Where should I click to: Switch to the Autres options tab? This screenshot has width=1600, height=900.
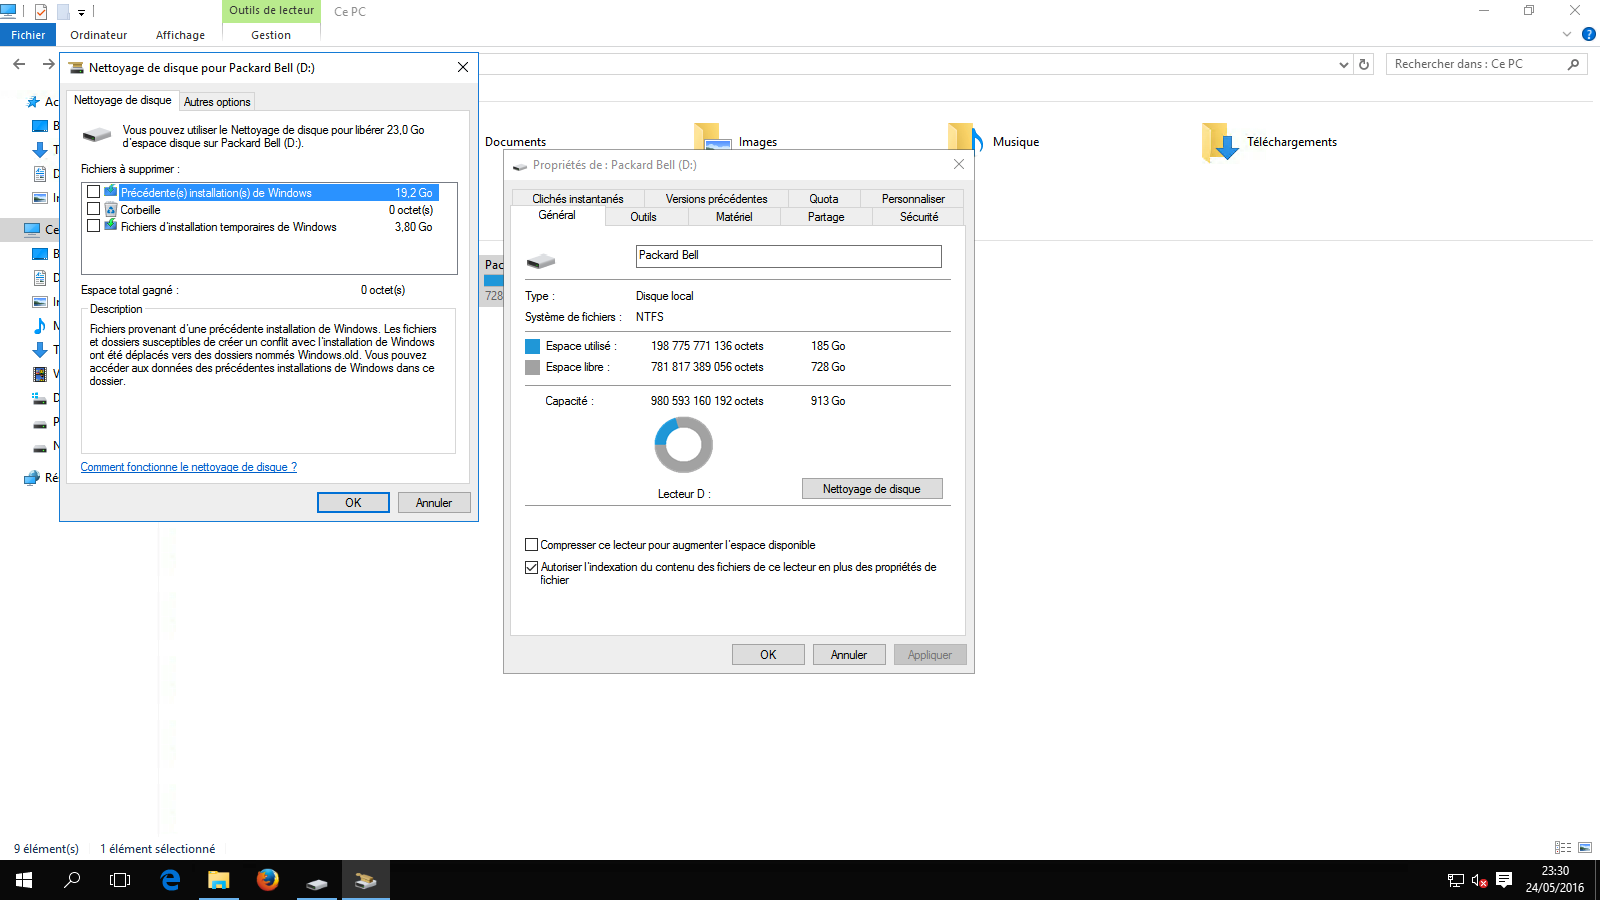(x=217, y=102)
